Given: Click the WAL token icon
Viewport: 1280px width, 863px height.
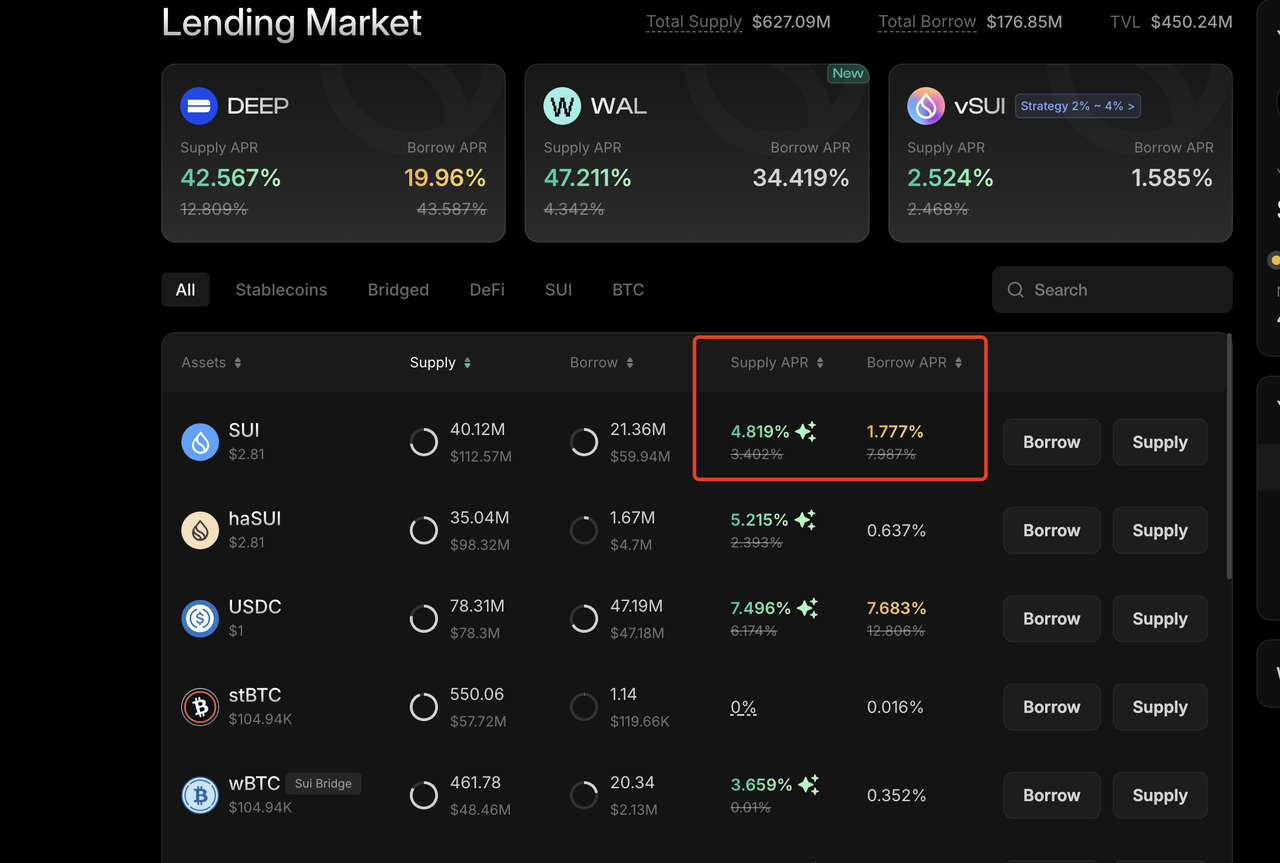Looking at the screenshot, I should pos(562,106).
